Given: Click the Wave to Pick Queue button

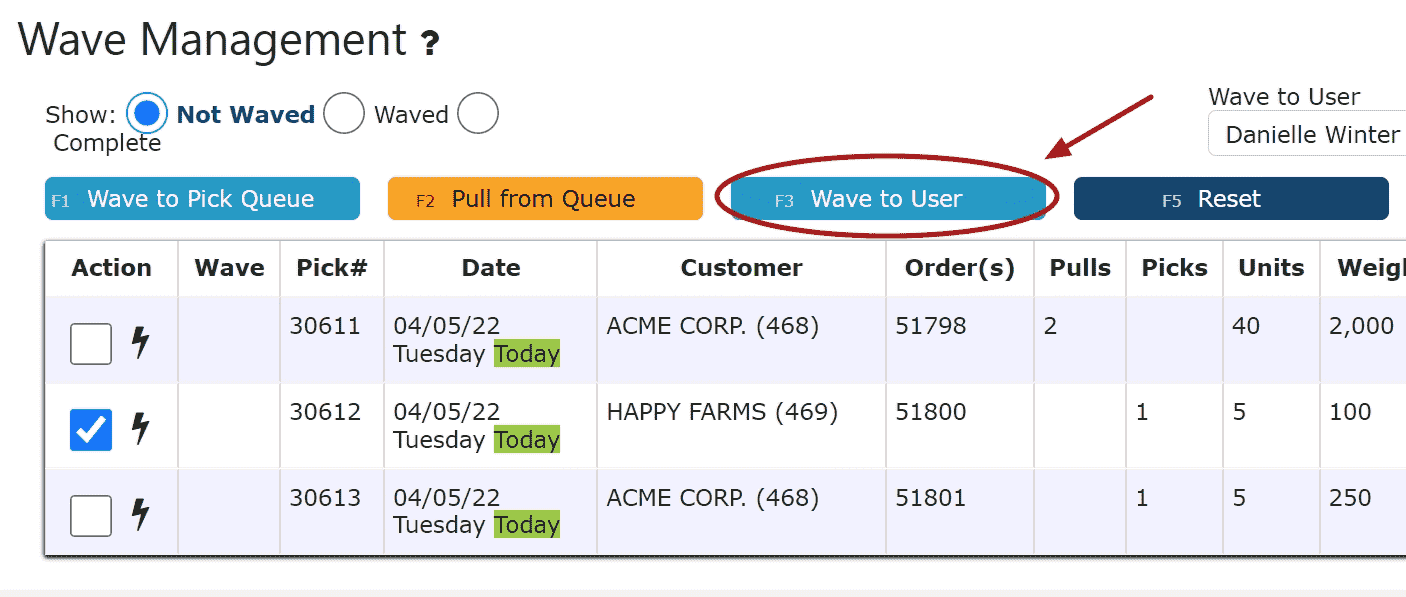Looking at the screenshot, I should coord(202,199).
